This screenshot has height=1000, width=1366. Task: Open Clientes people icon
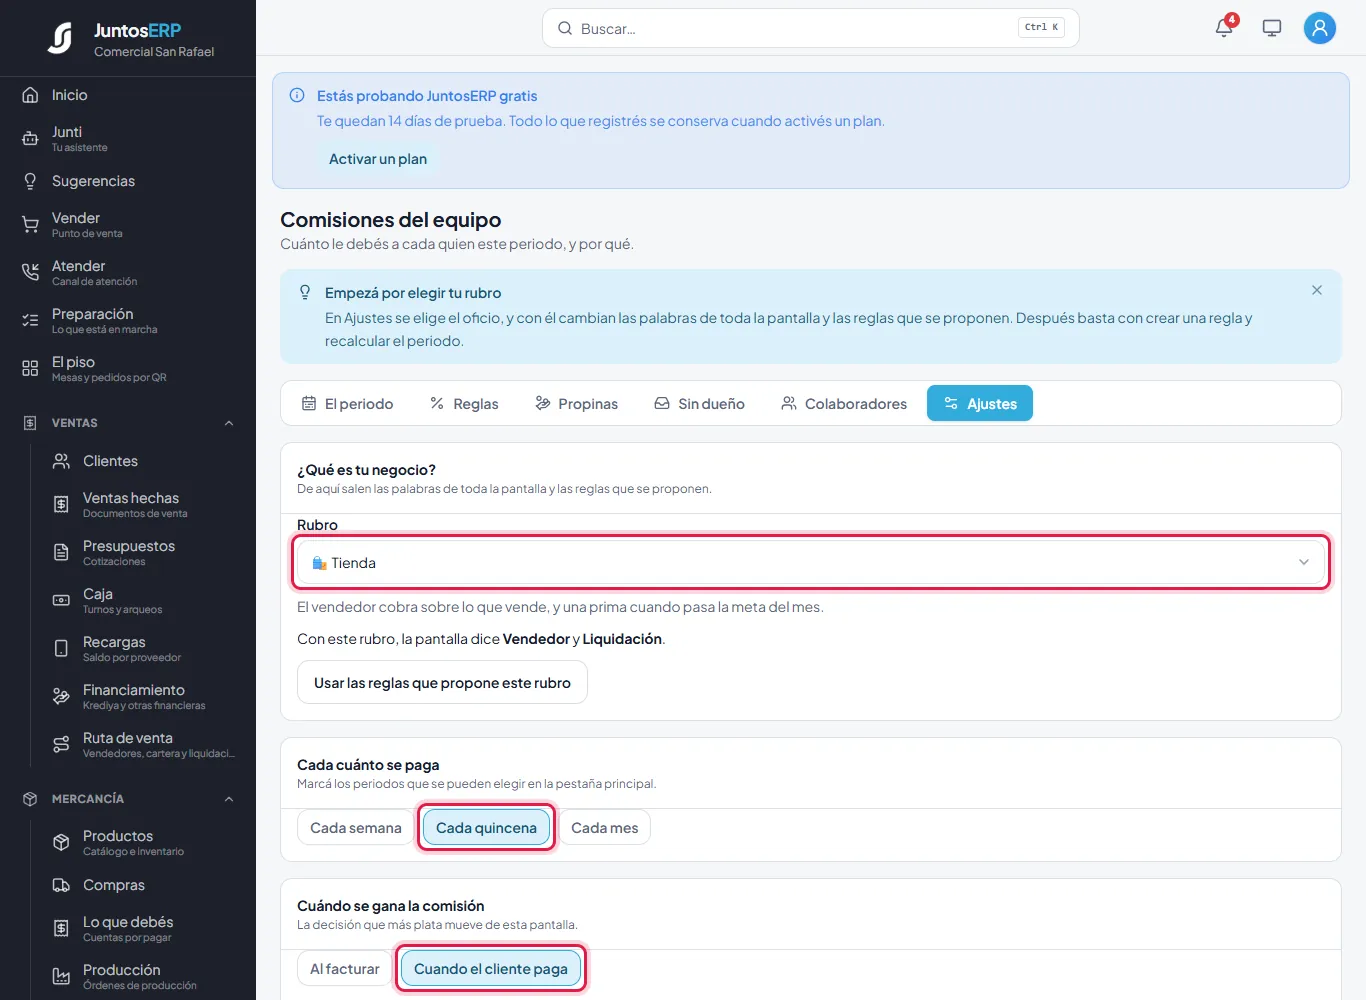click(61, 461)
